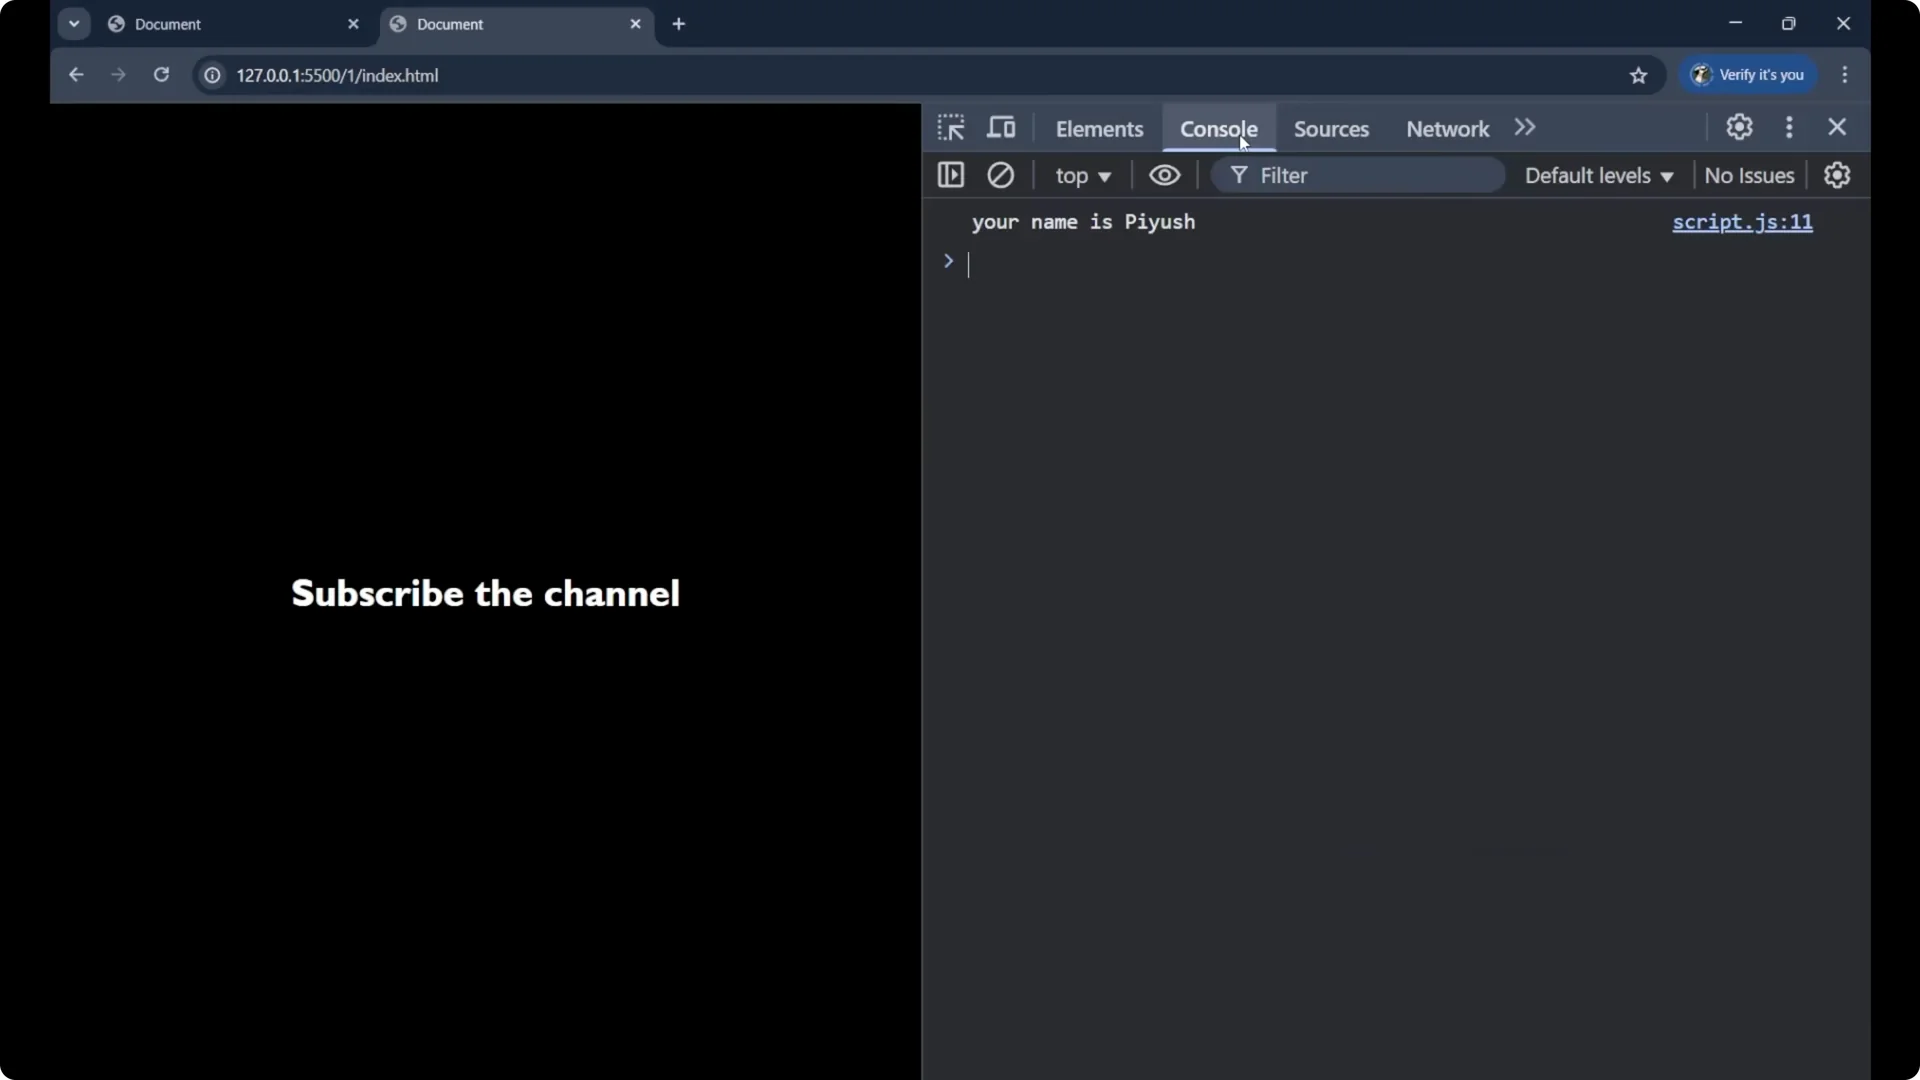Open the top frame context dropdown
Screen dimensions: 1920x1080
click(x=1083, y=176)
